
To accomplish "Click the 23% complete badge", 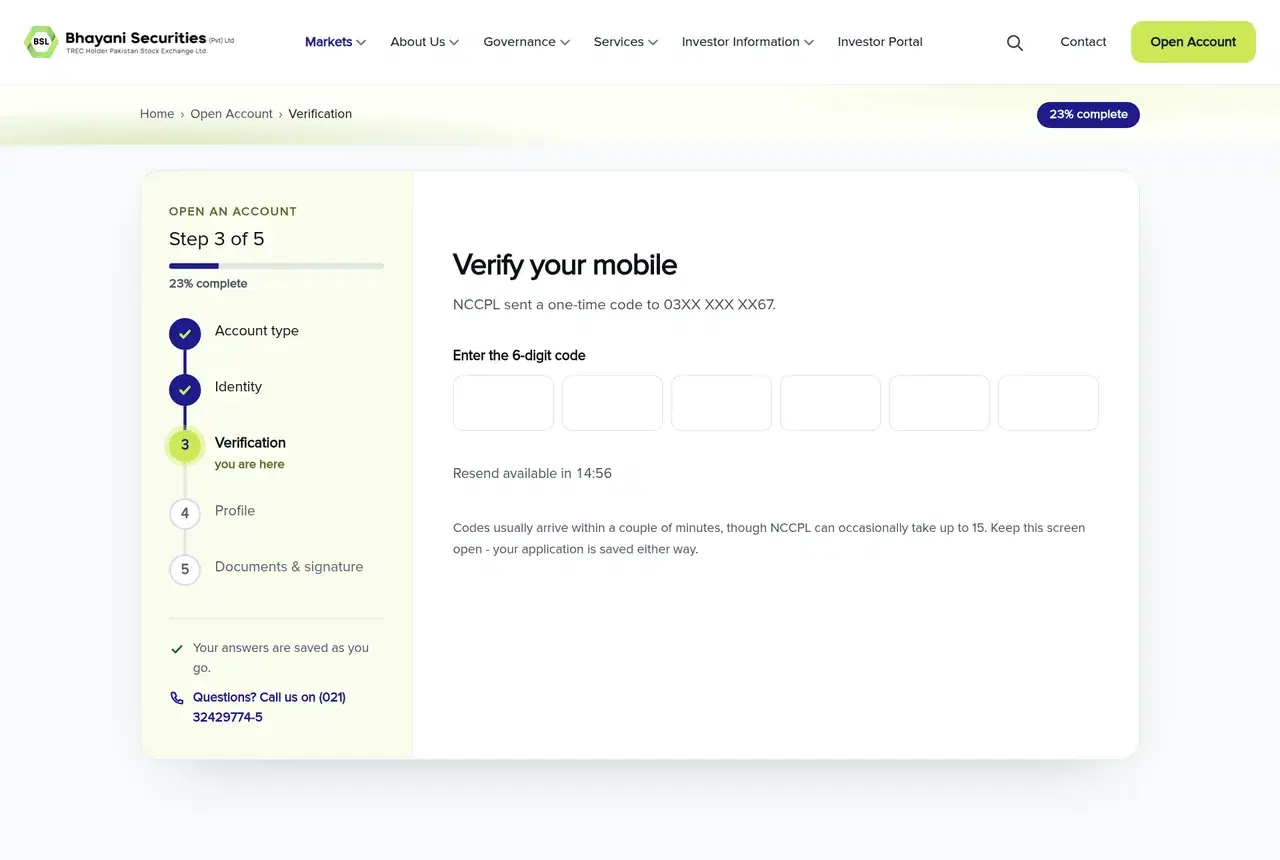I will tap(1088, 115).
